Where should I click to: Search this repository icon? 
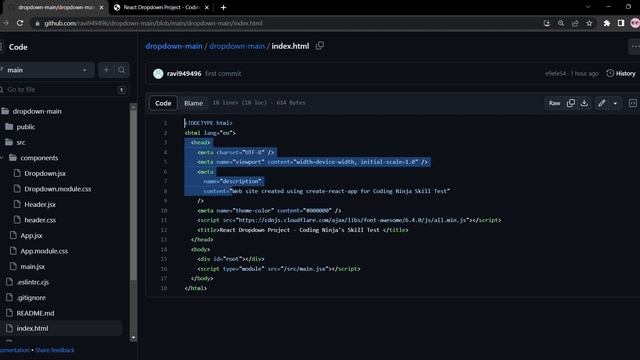tap(122, 70)
